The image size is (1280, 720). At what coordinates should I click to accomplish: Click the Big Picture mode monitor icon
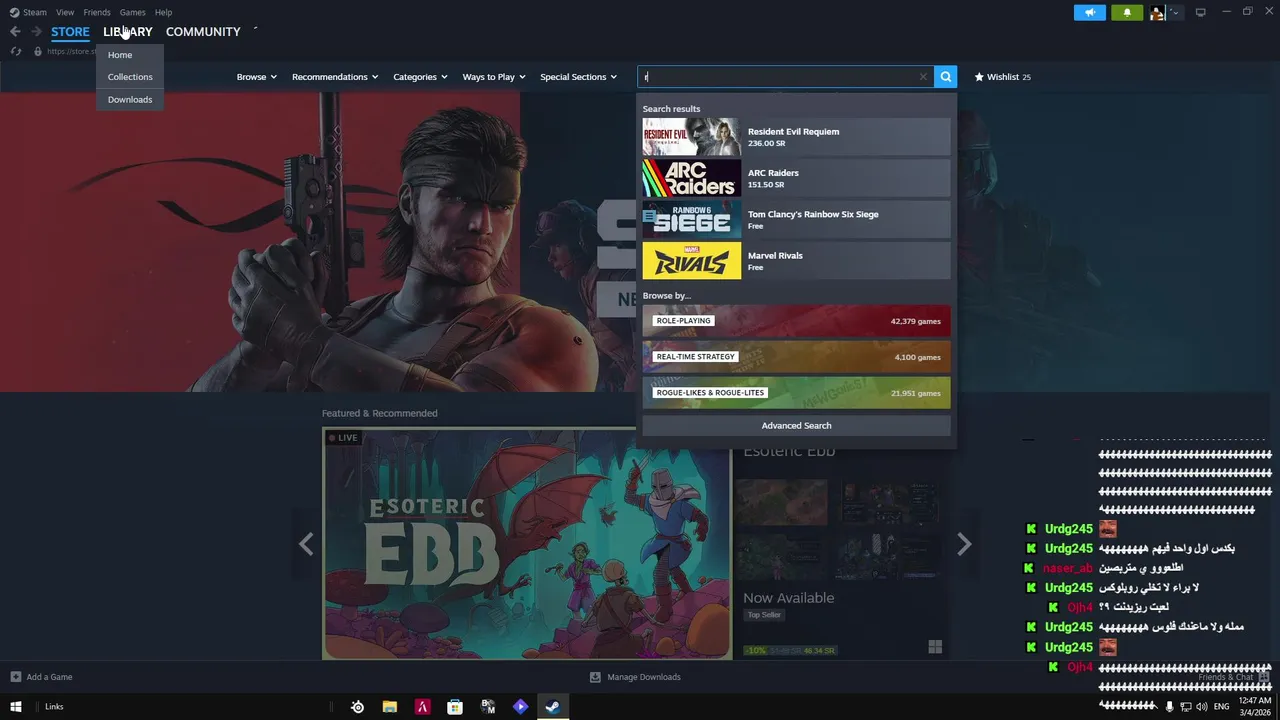coord(1201,12)
